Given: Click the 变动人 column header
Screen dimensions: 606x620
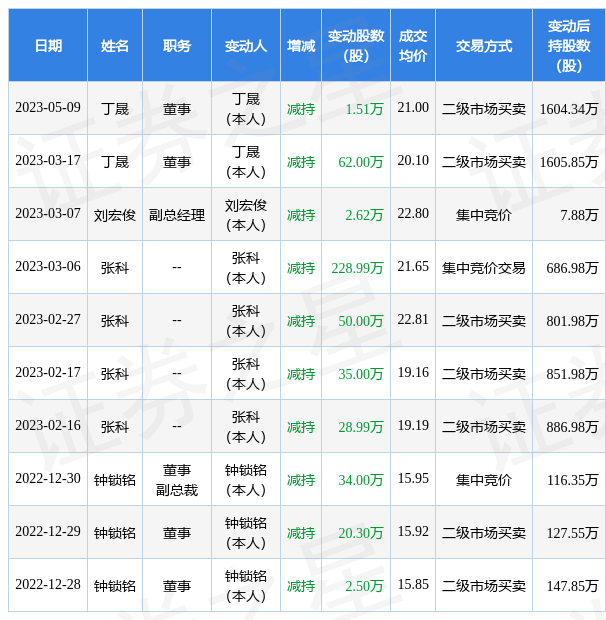Looking at the screenshot, I should coord(246,46).
